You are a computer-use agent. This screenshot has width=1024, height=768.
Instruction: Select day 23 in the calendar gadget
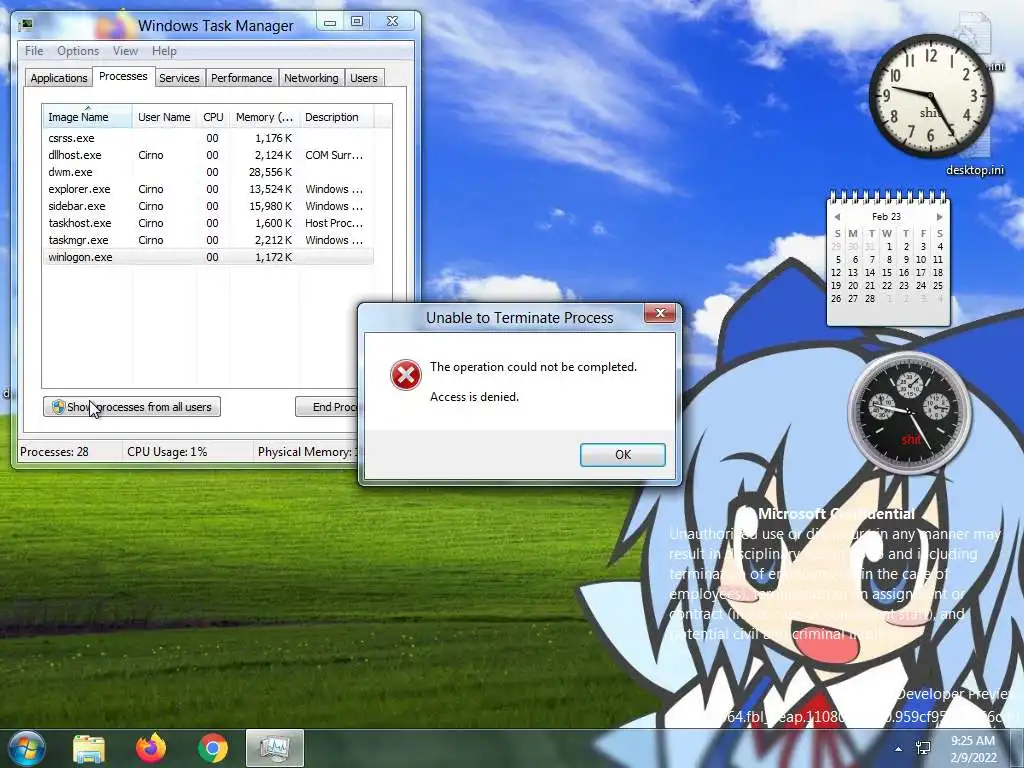click(904, 285)
